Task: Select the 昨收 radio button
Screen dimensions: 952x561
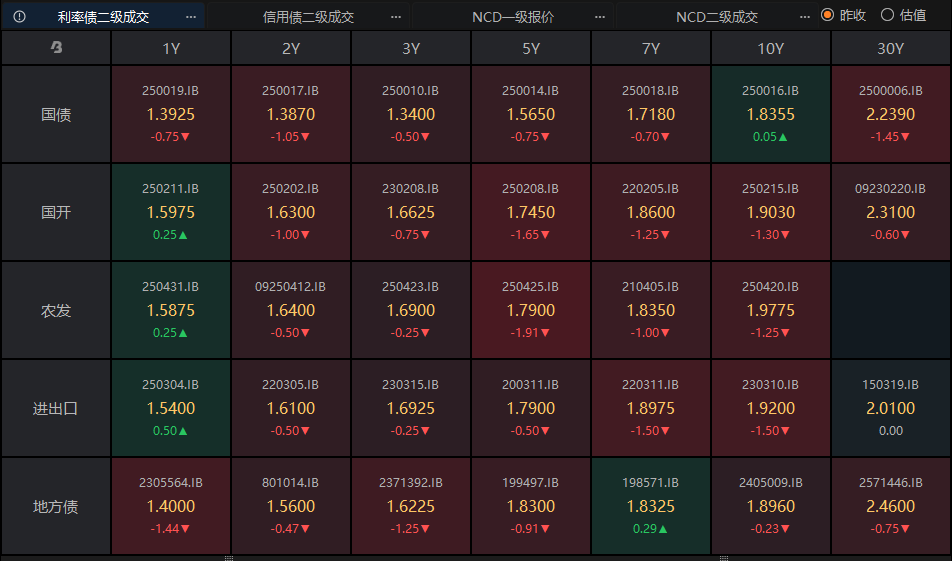Action: (x=827, y=15)
